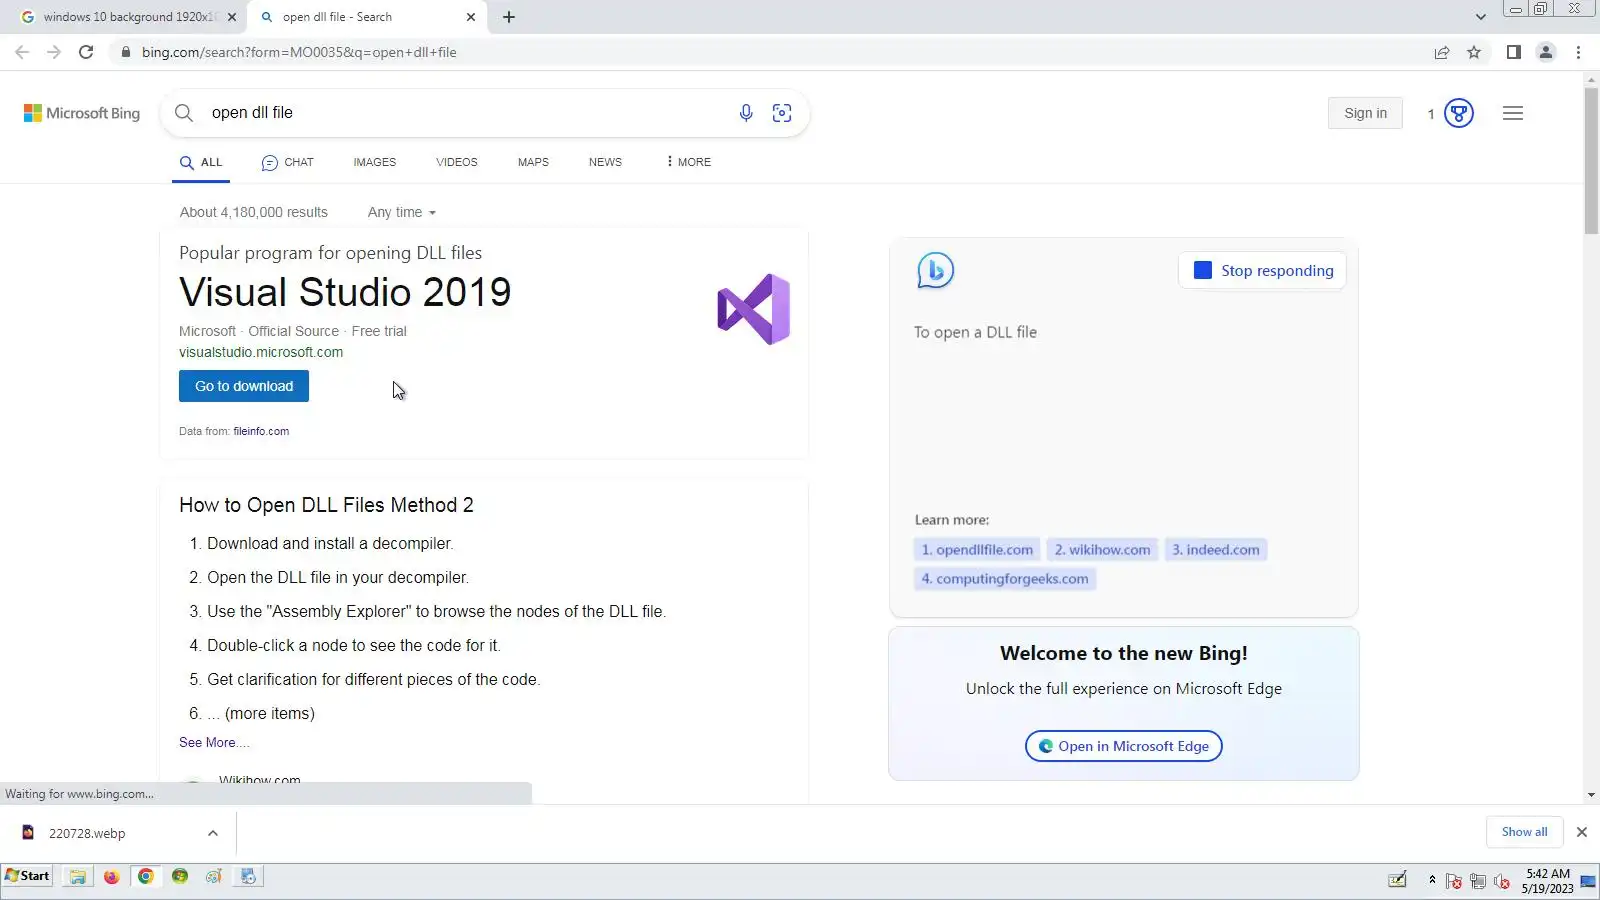Open Bing hamburger settings menu
Viewport: 1600px width, 900px height.
tap(1513, 114)
